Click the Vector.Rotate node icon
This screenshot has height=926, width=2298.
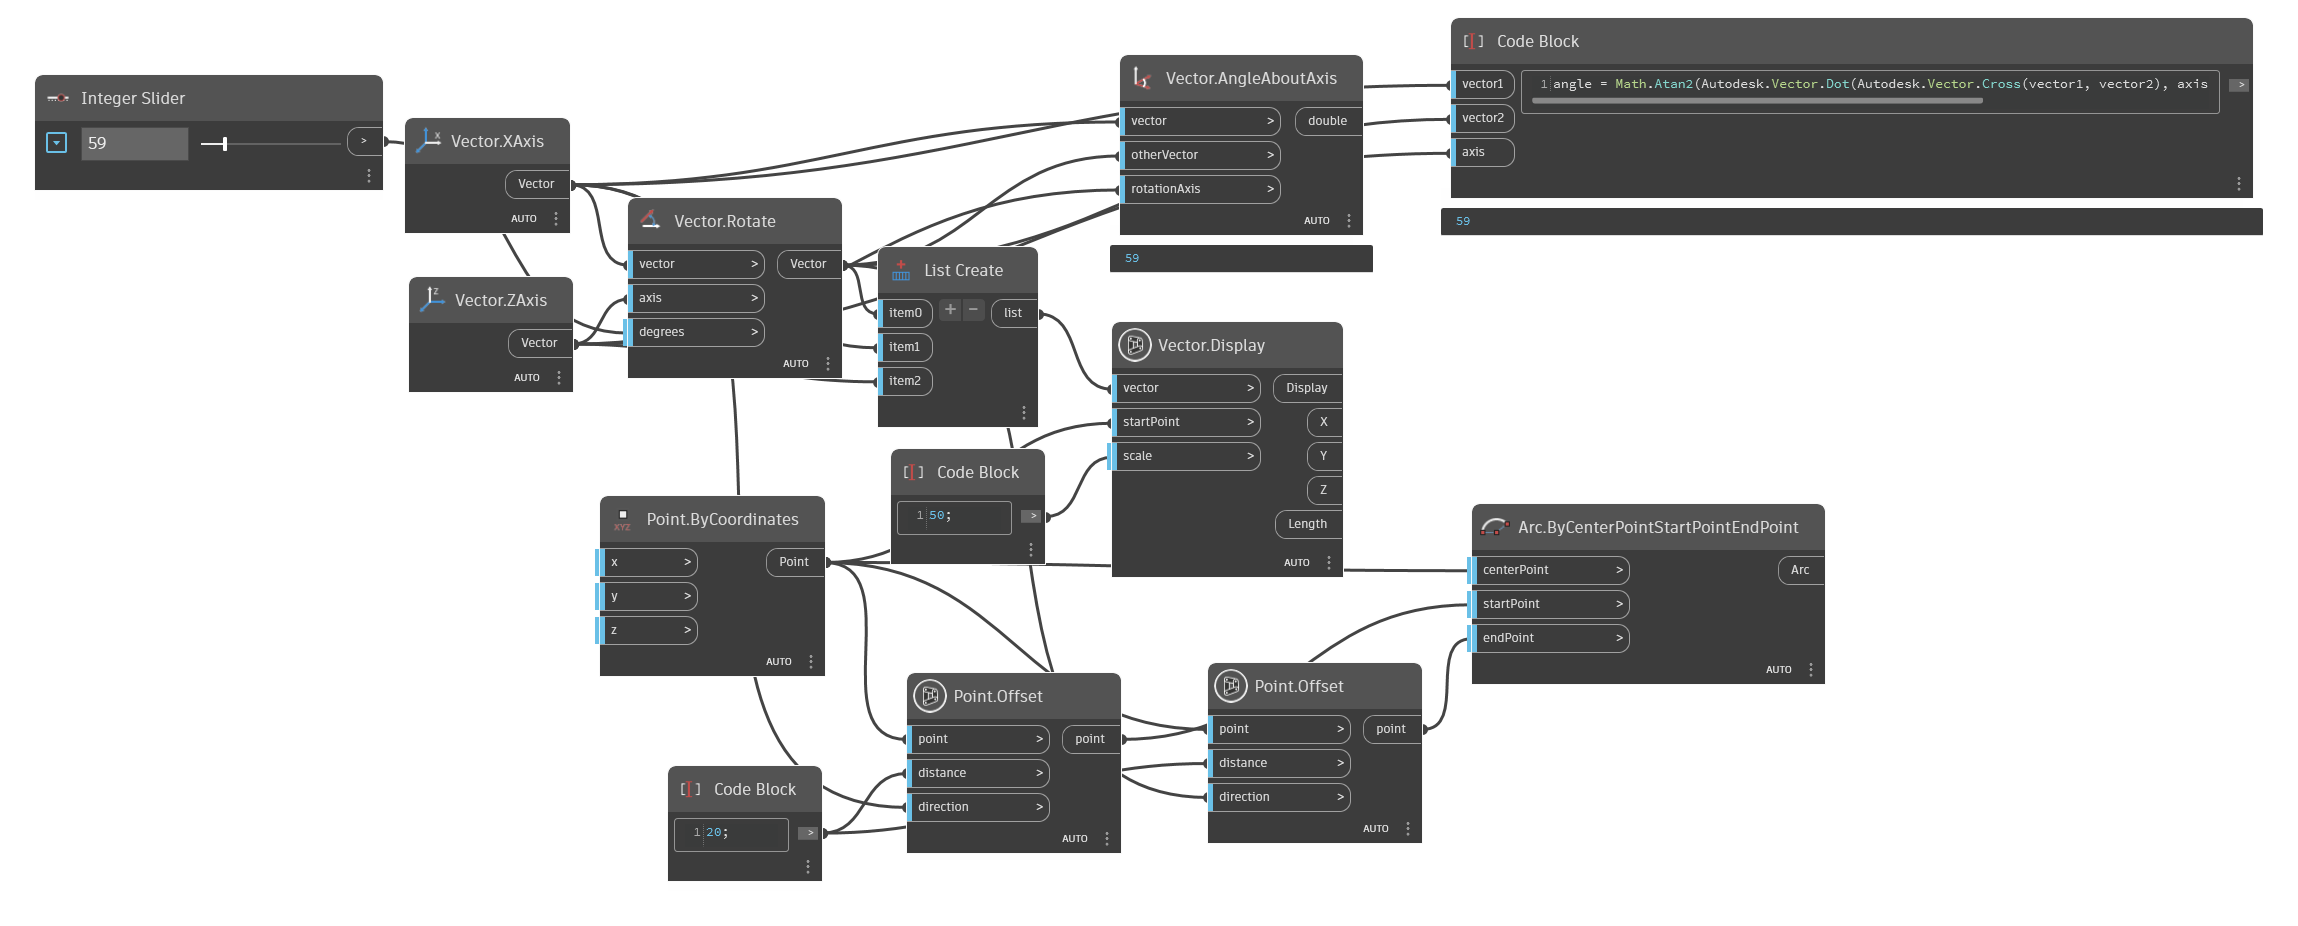click(x=651, y=220)
